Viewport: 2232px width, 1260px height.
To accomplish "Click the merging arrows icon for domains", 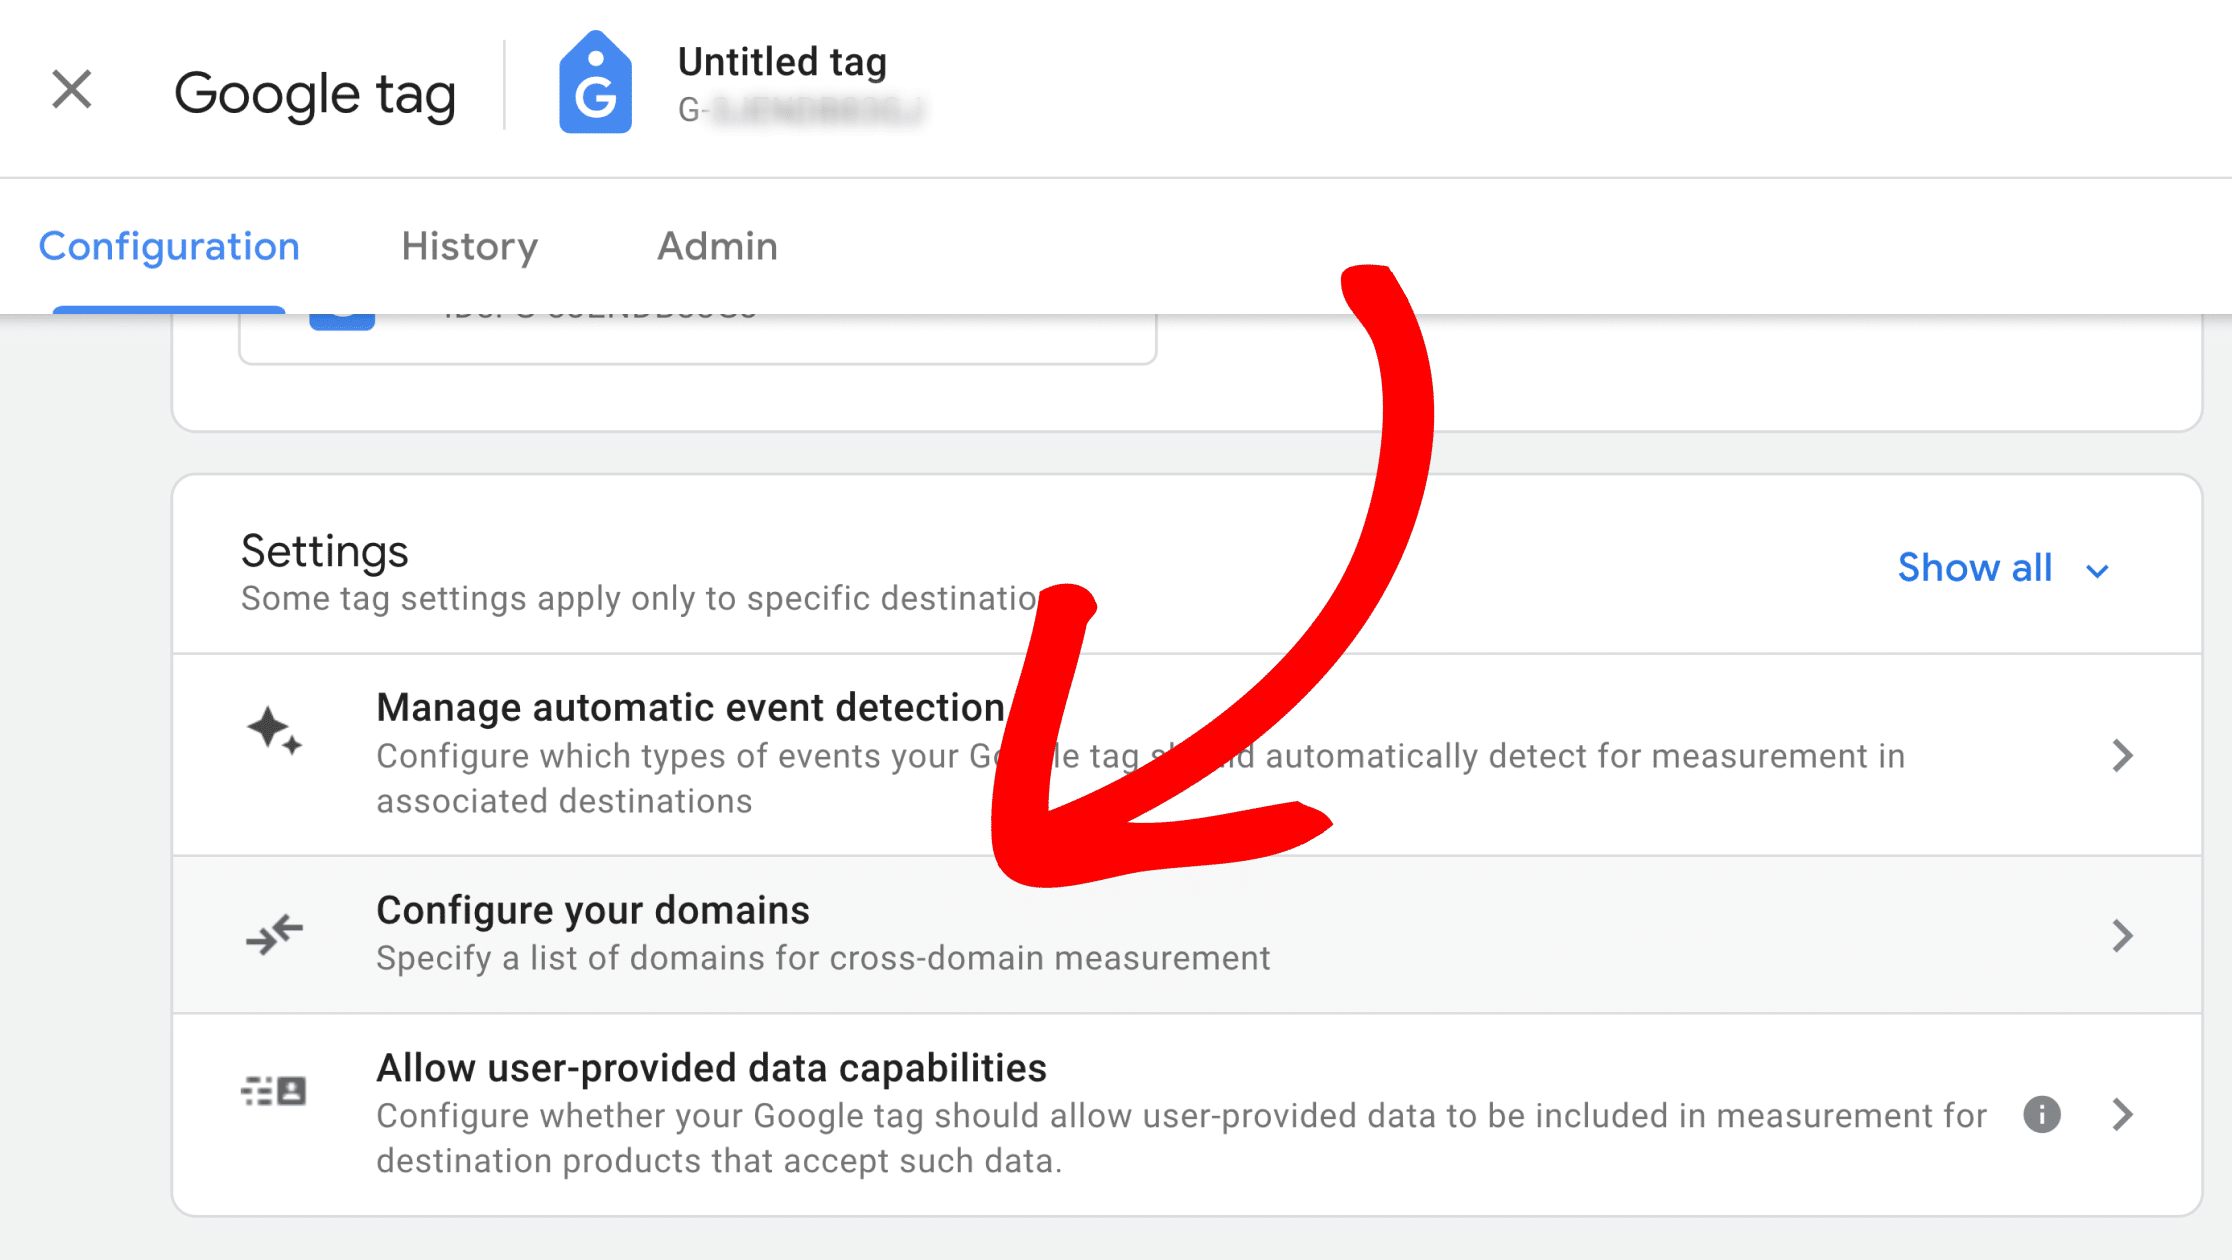I will click(x=274, y=934).
